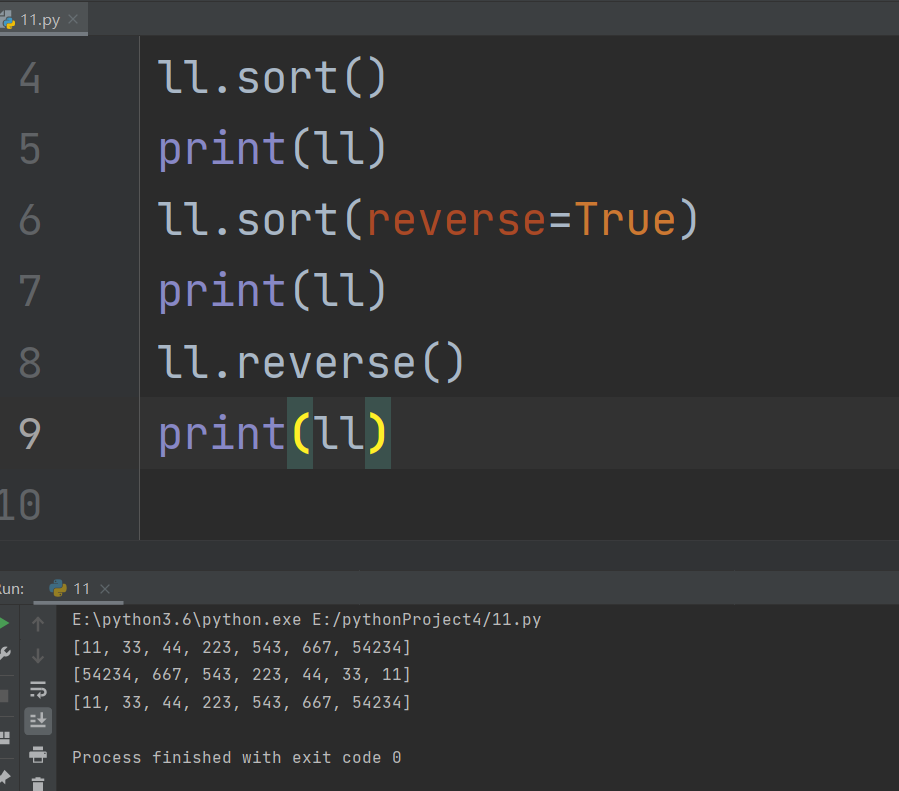Click the highlighted print(ll) on line 9
This screenshot has height=791, width=899.
point(272,433)
